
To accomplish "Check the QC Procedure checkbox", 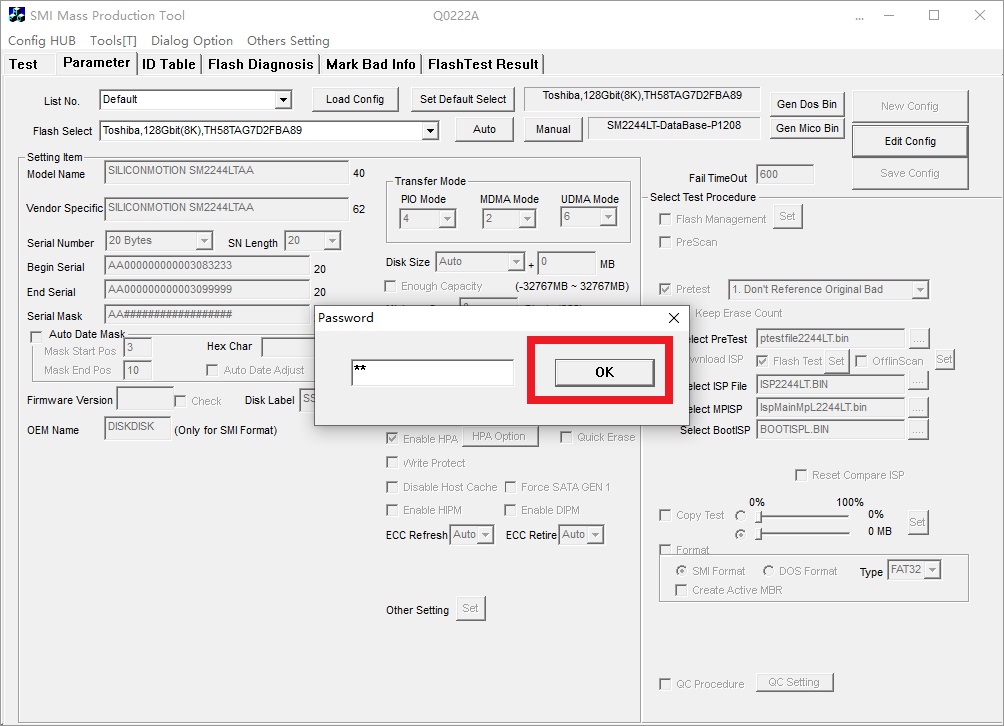I will (665, 684).
